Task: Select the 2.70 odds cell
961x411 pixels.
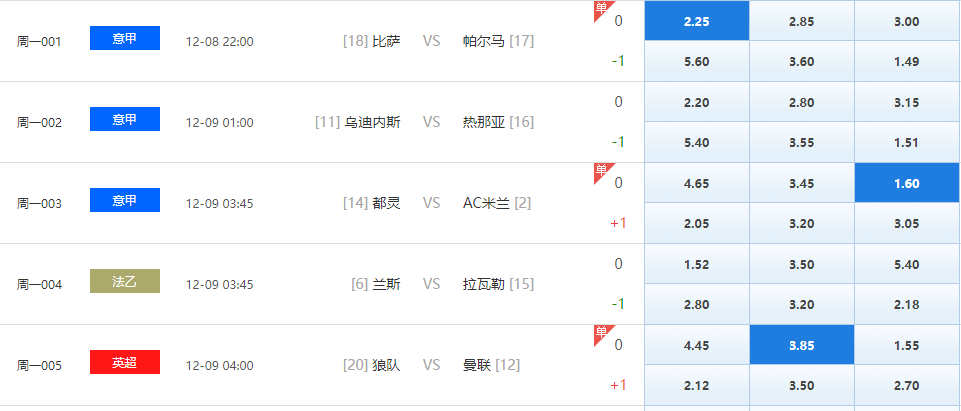Action: [907, 385]
